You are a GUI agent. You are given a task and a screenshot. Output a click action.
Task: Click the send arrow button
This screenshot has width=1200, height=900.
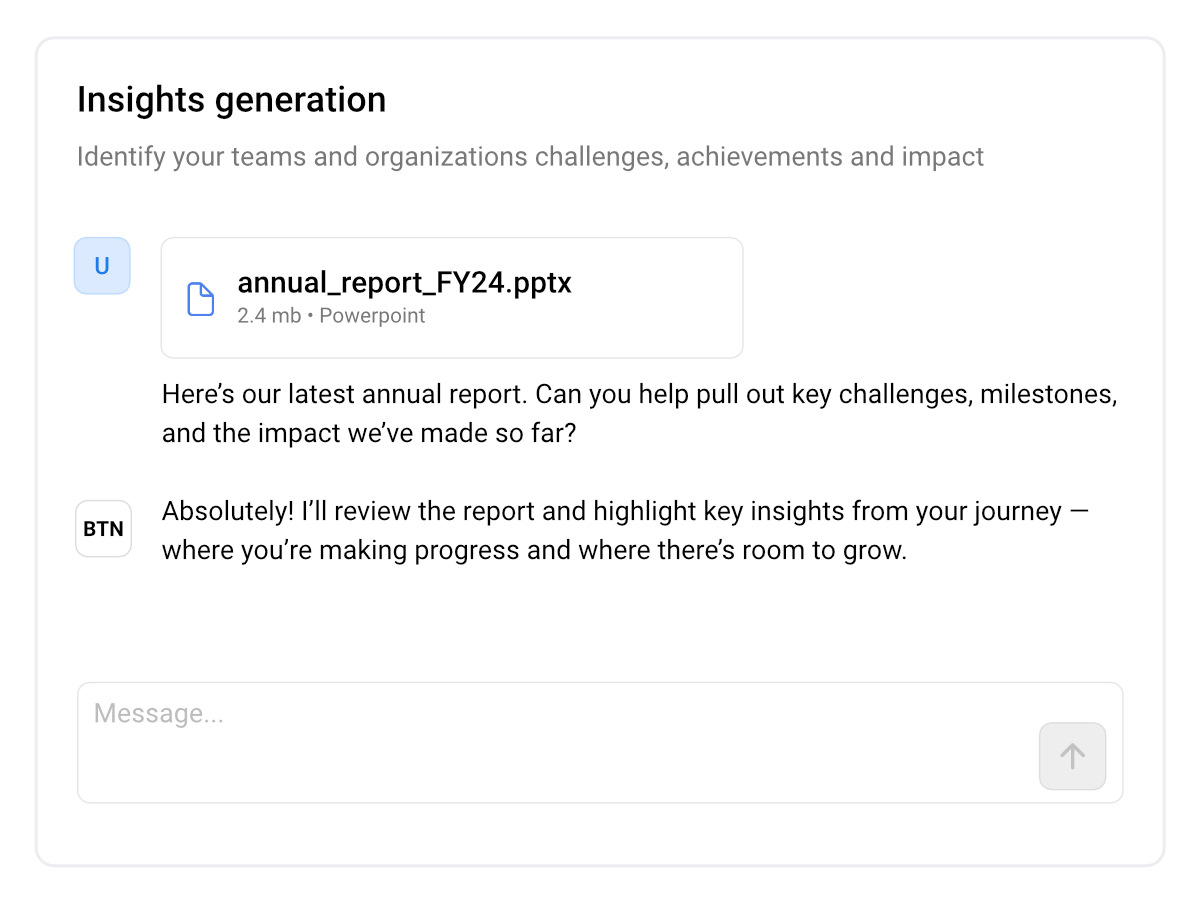pyautogui.click(x=1072, y=756)
